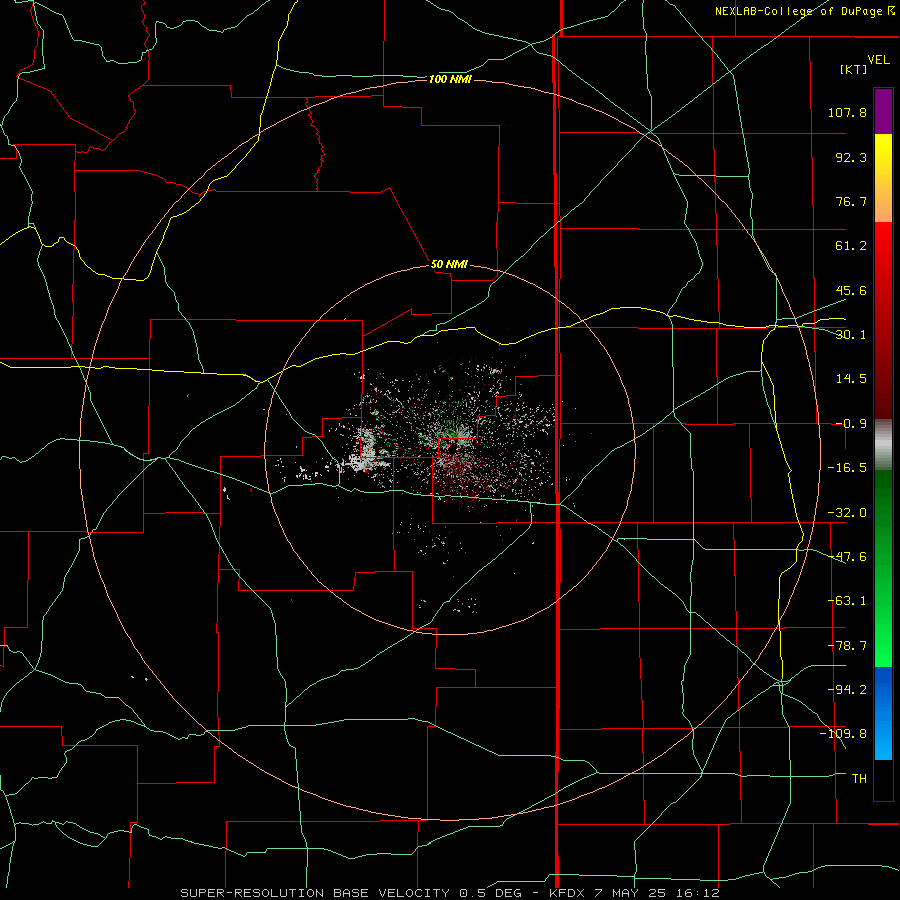The width and height of the screenshot is (900, 900).
Task: Click the -47.6 velocity scale value
Action: coord(847,557)
